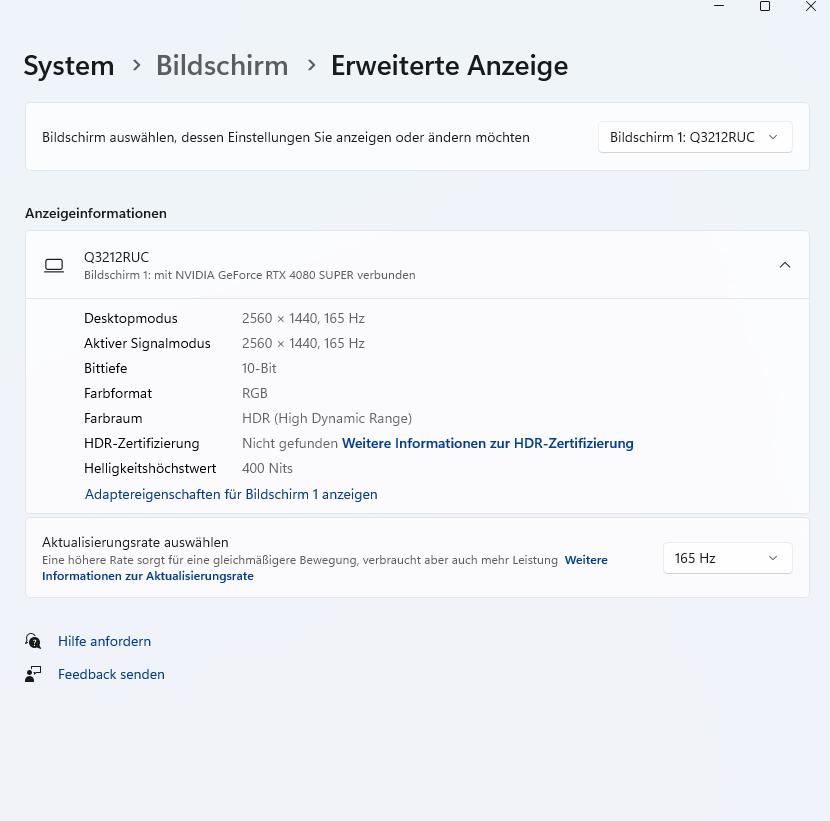Go back to System in breadcrumb
The height and width of the screenshot is (821, 830).
pyautogui.click(x=69, y=66)
